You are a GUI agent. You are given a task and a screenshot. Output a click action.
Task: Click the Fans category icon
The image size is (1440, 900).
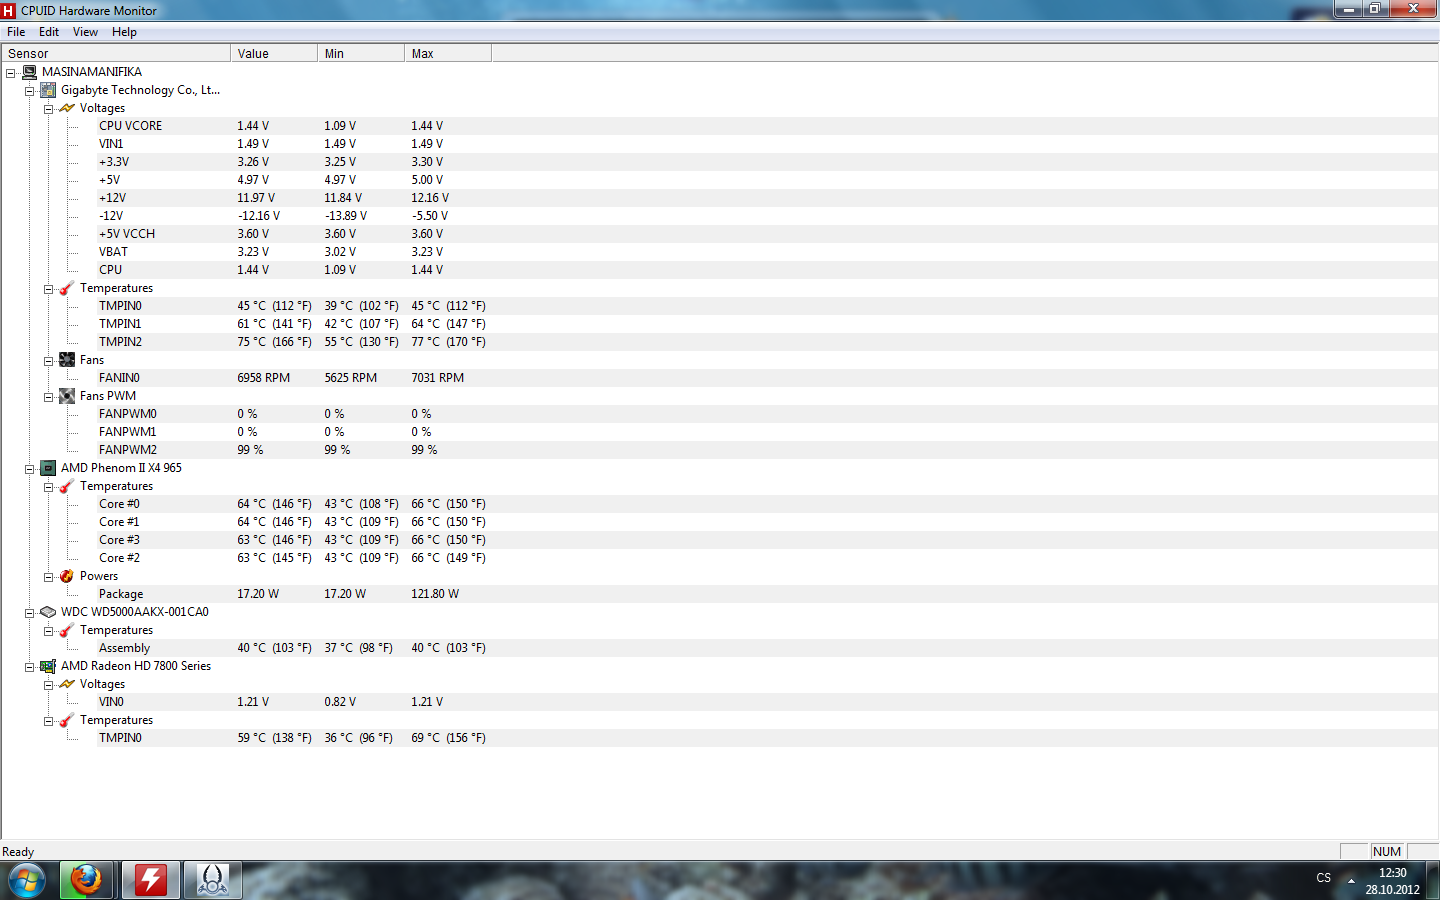tap(67, 360)
